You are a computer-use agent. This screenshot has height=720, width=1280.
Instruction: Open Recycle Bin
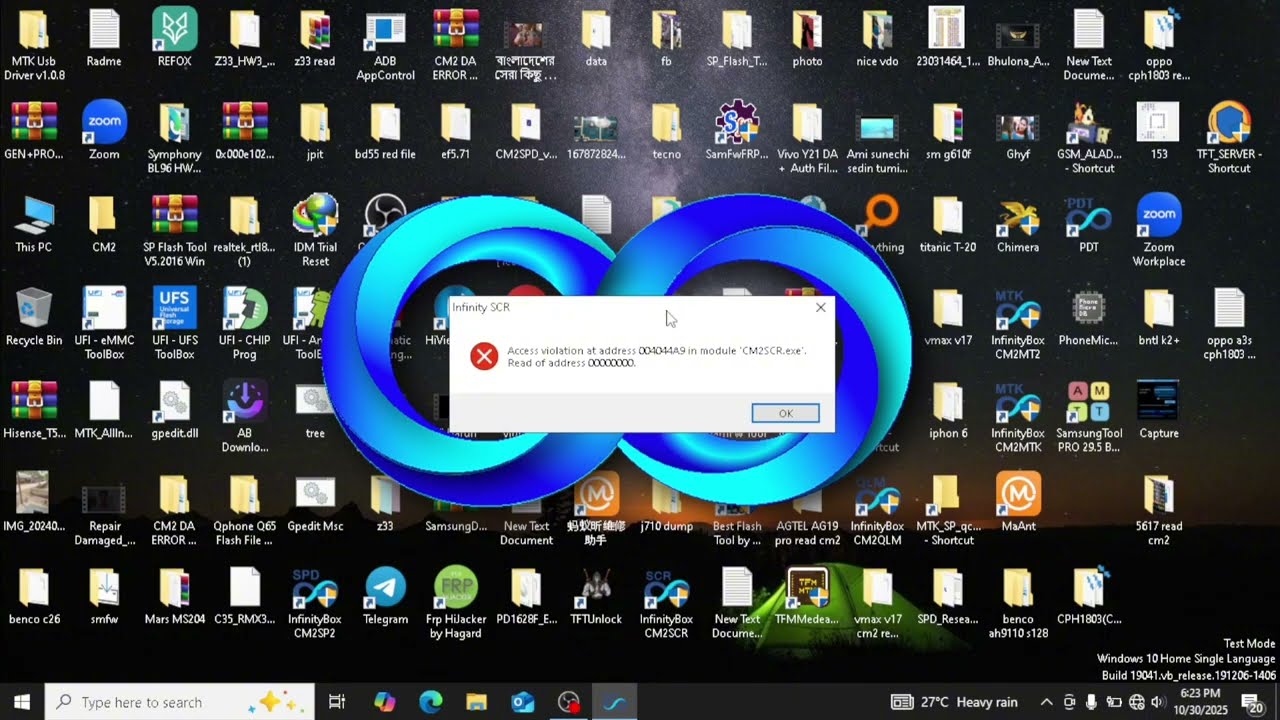(x=34, y=317)
